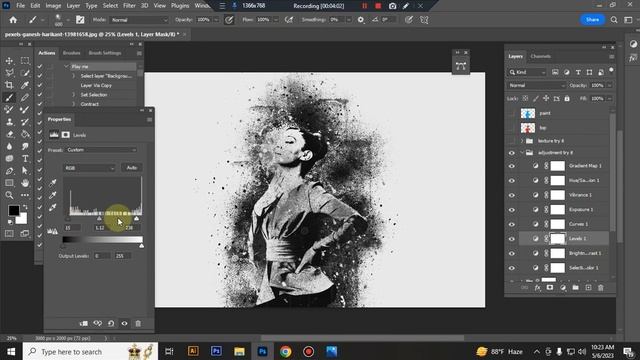Viewport: 640px width, 360px height.
Task: Click the shadow input level field
Action: 72,228
